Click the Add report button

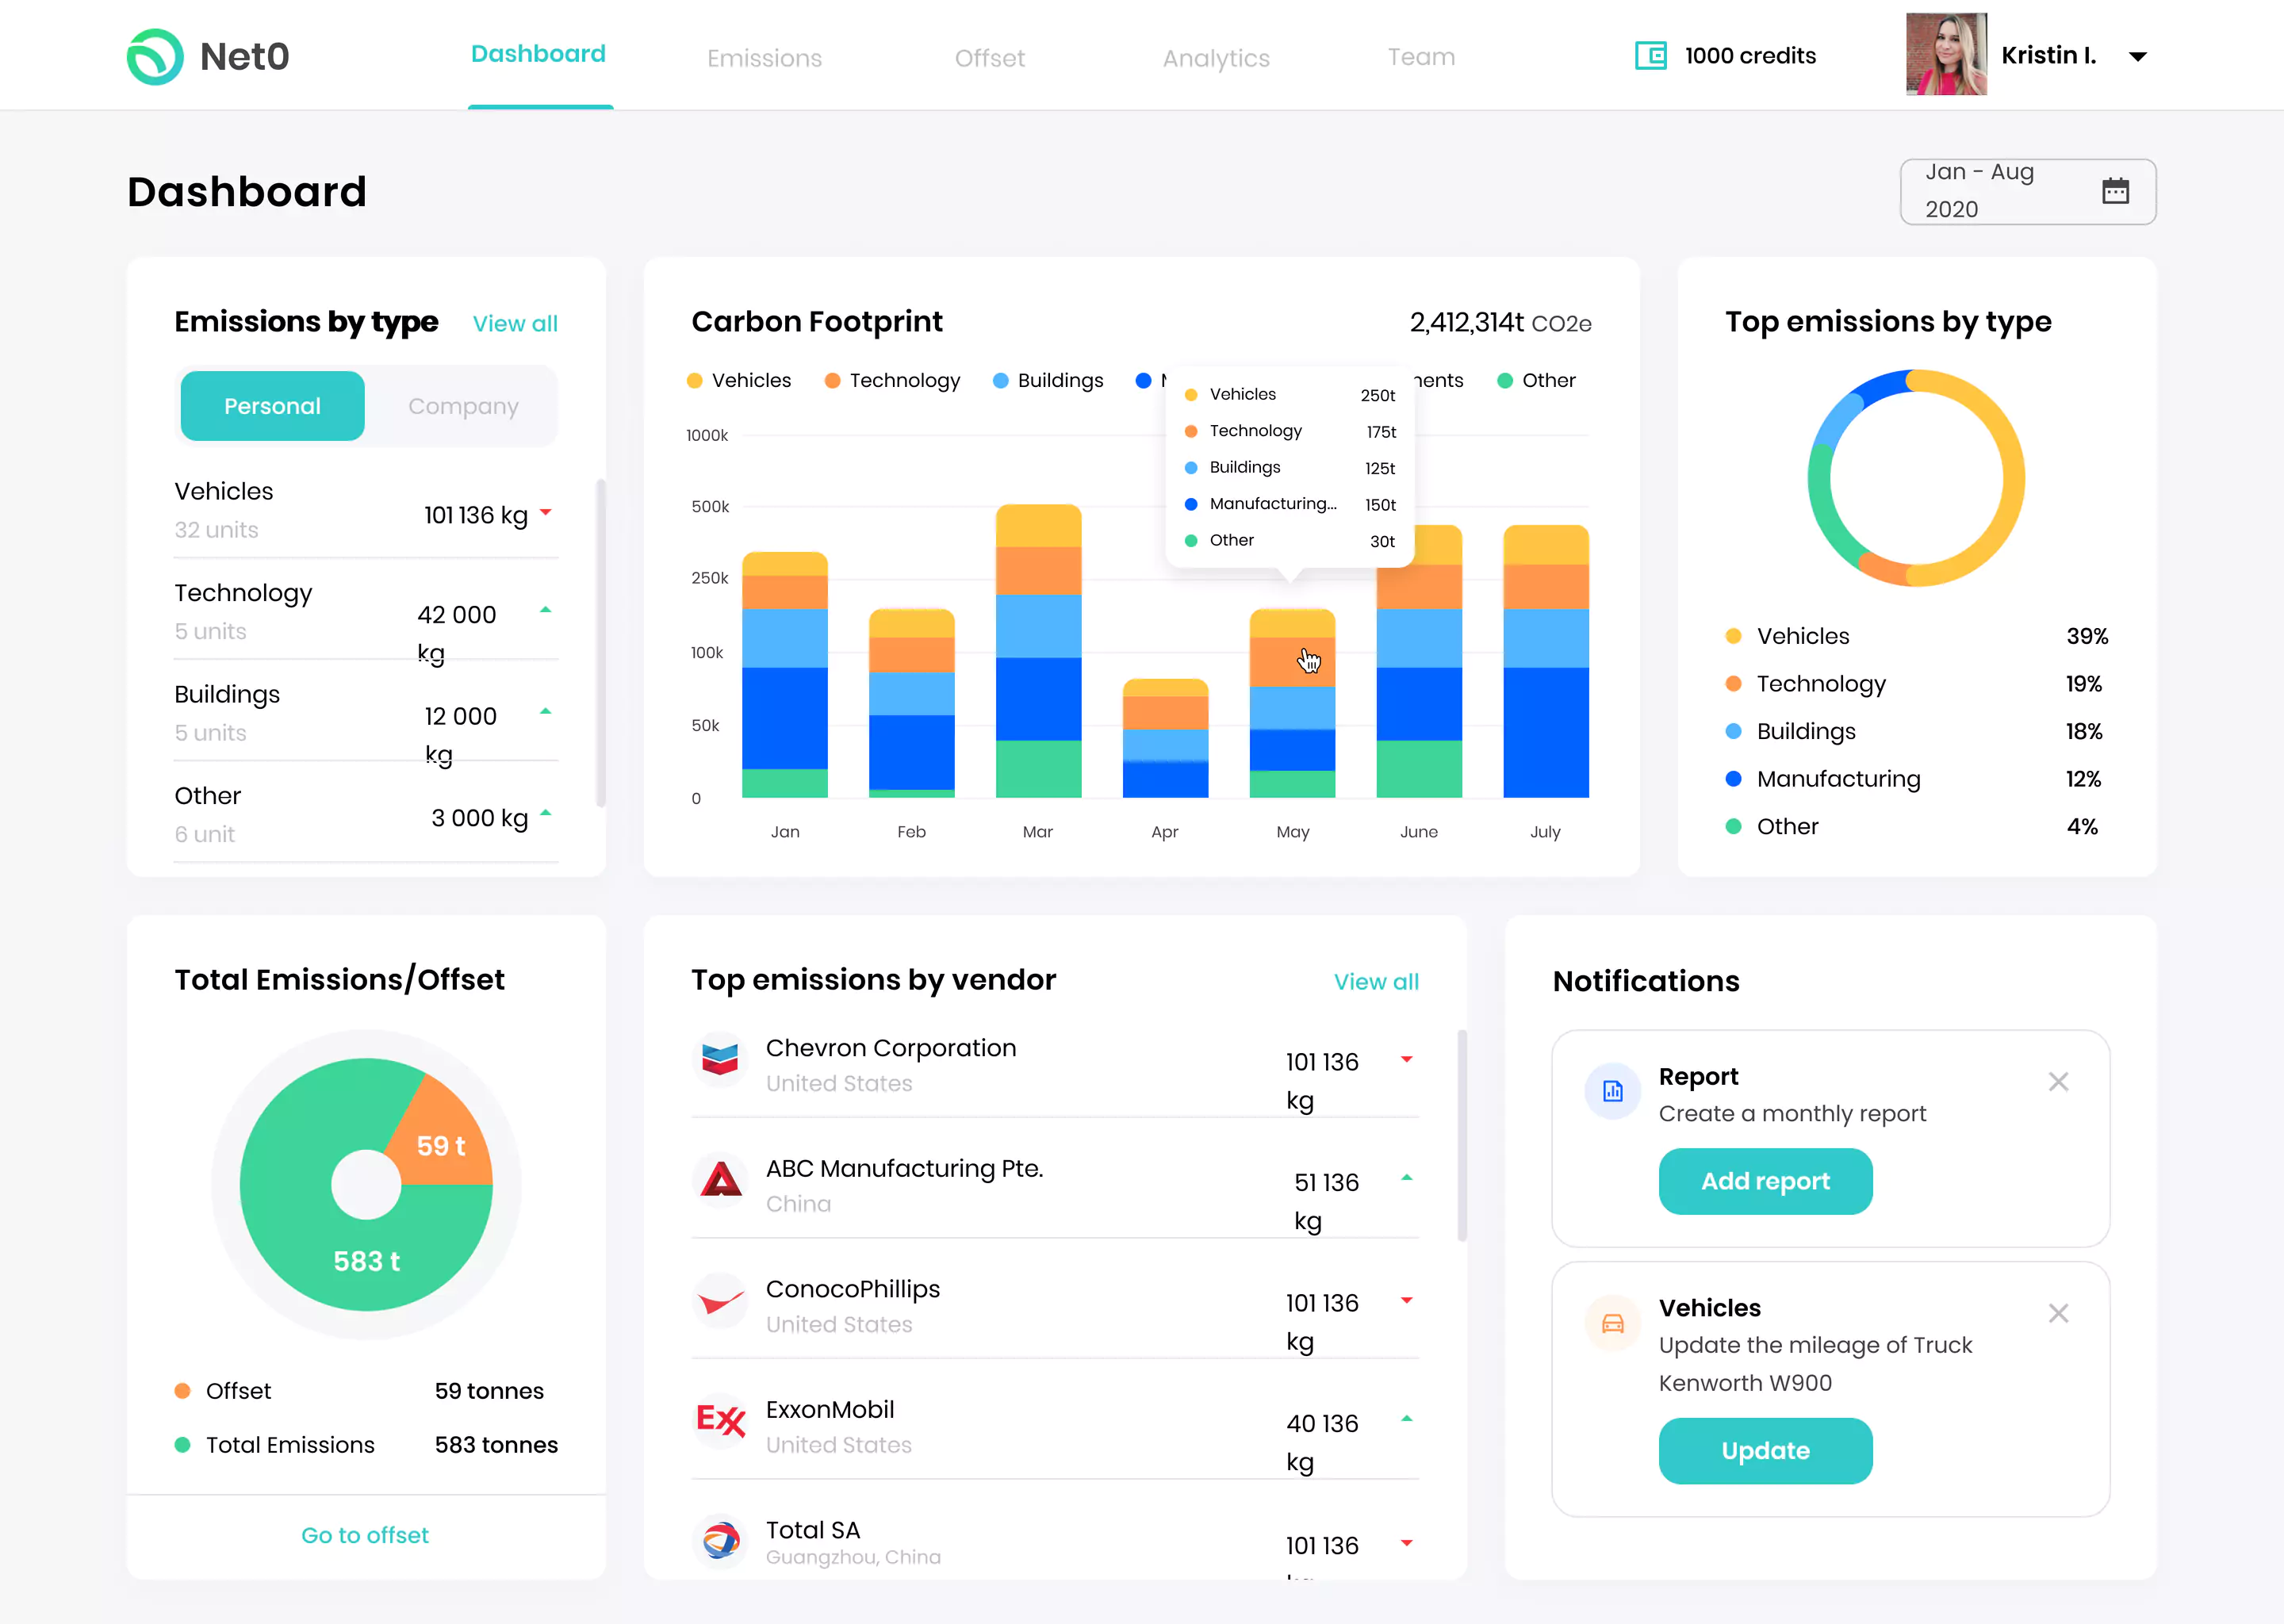[1765, 1181]
